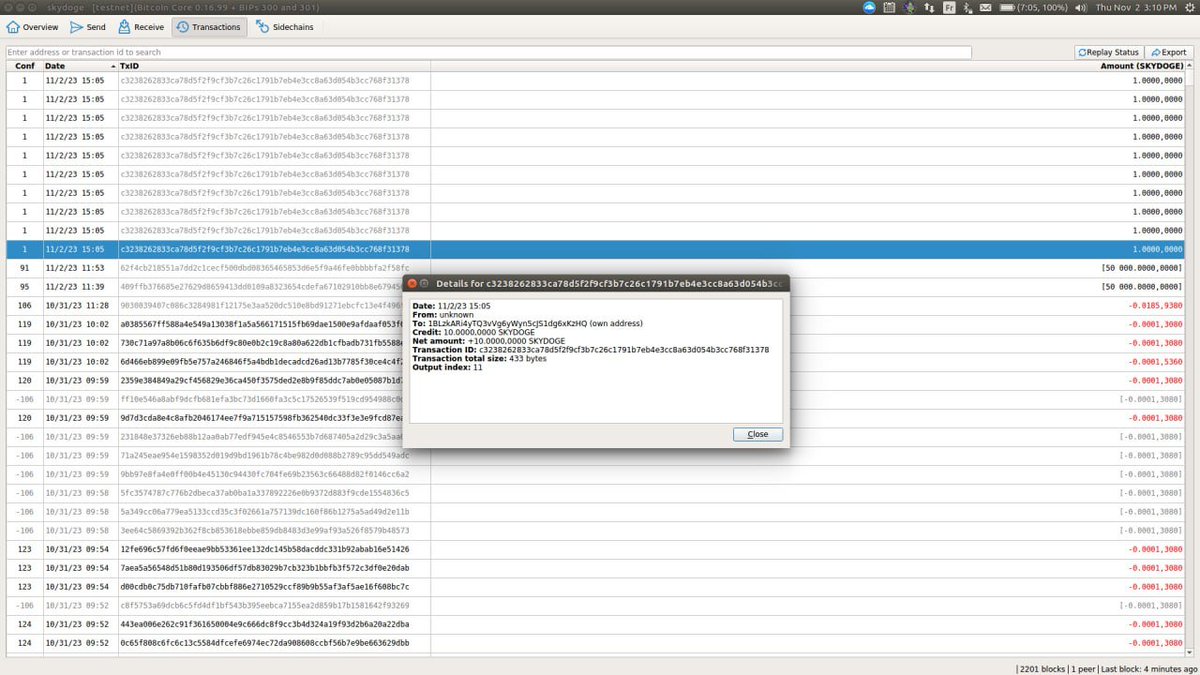Click the Replay Status button
The width and height of the screenshot is (1200, 675).
tap(1108, 52)
